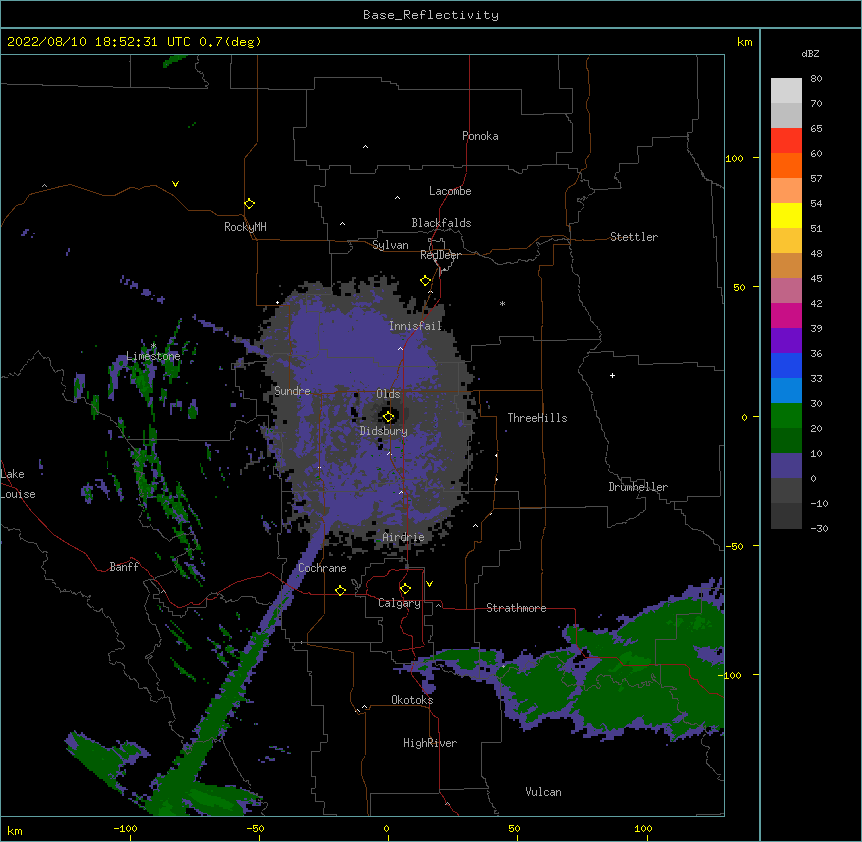Click the Banff label
Screen dimensions: 862x842
pos(124,567)
